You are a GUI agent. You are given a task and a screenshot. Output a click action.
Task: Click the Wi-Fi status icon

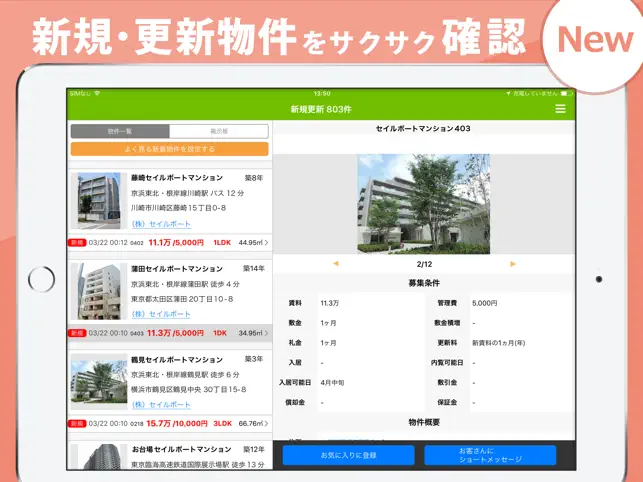pos(97,94)
